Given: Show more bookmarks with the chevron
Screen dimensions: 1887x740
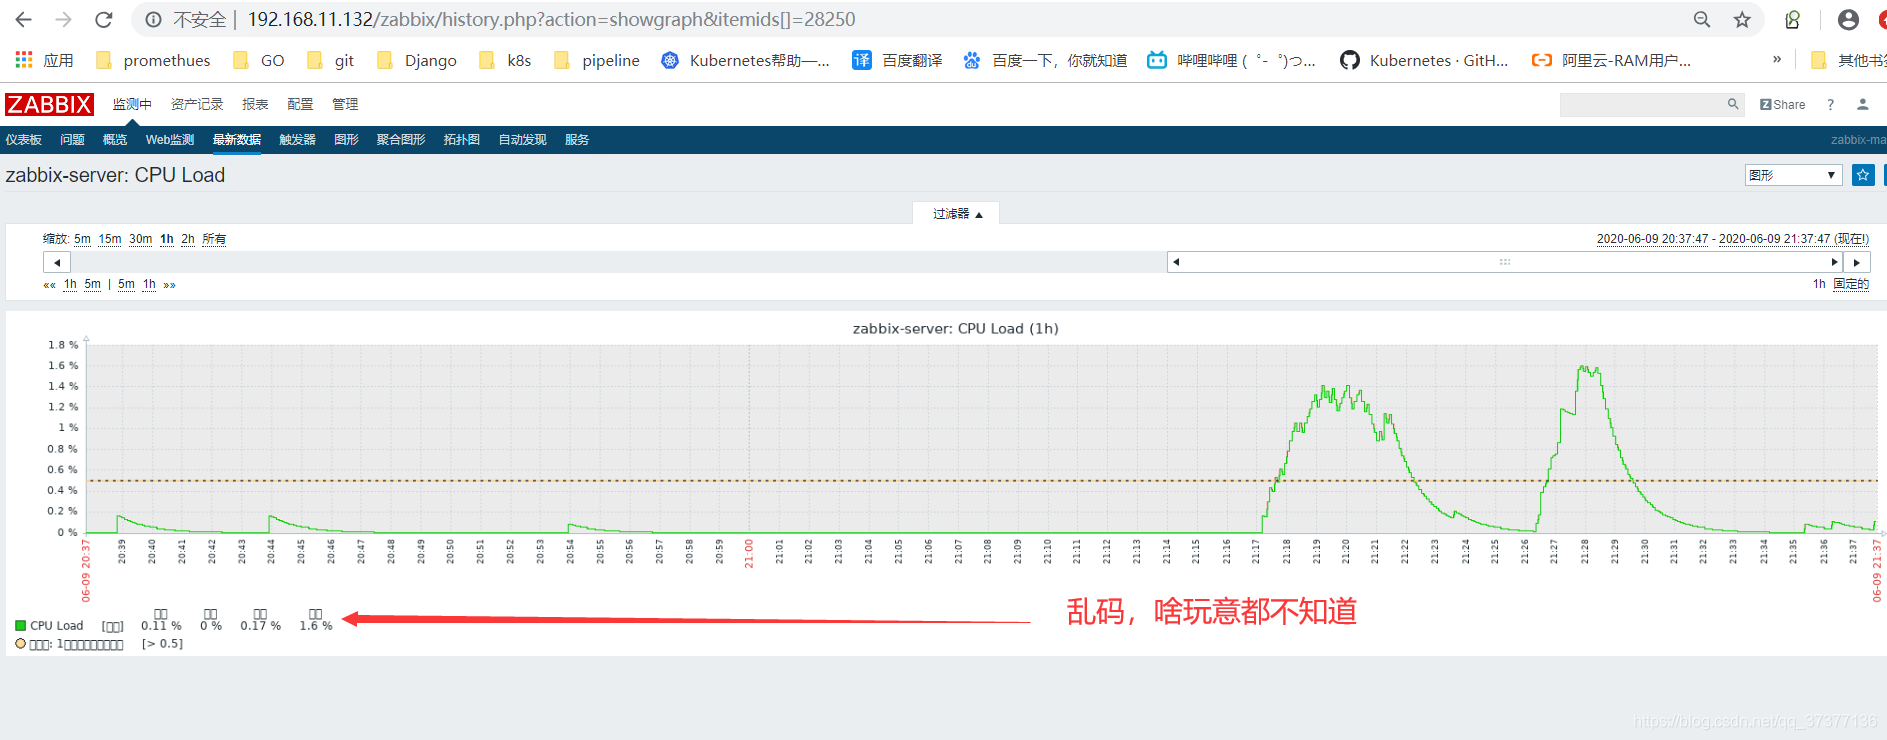Looking at the screenshot, I should click(x=1777, y=60).
